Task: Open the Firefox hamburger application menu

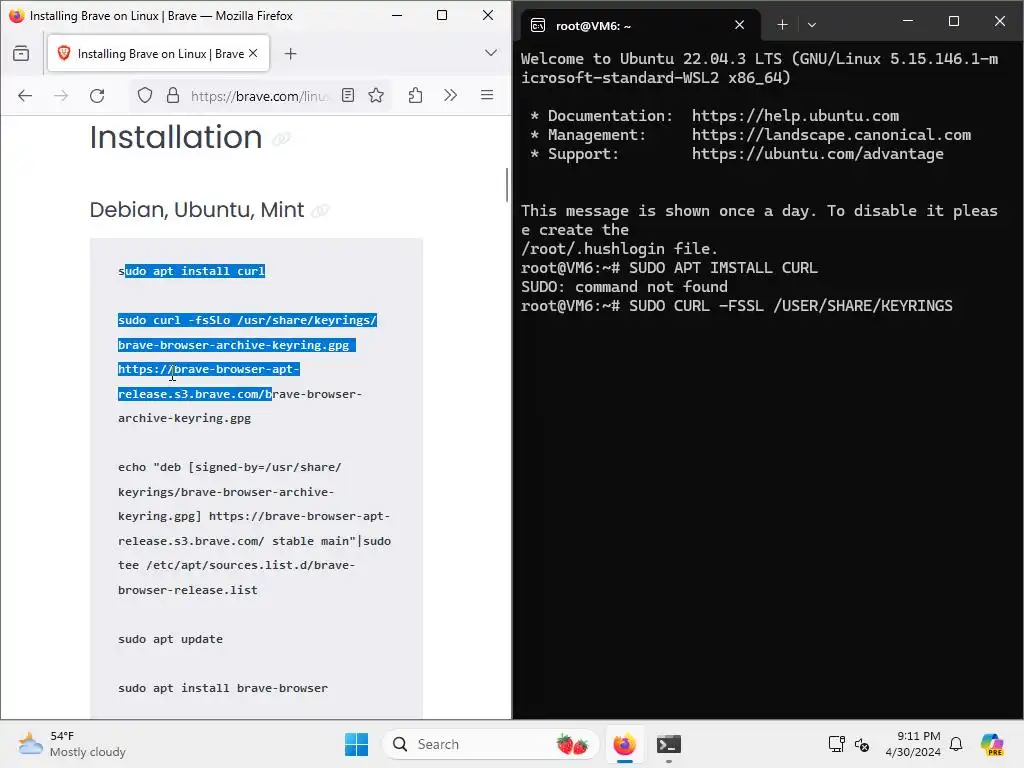Action: click(487, 95)
